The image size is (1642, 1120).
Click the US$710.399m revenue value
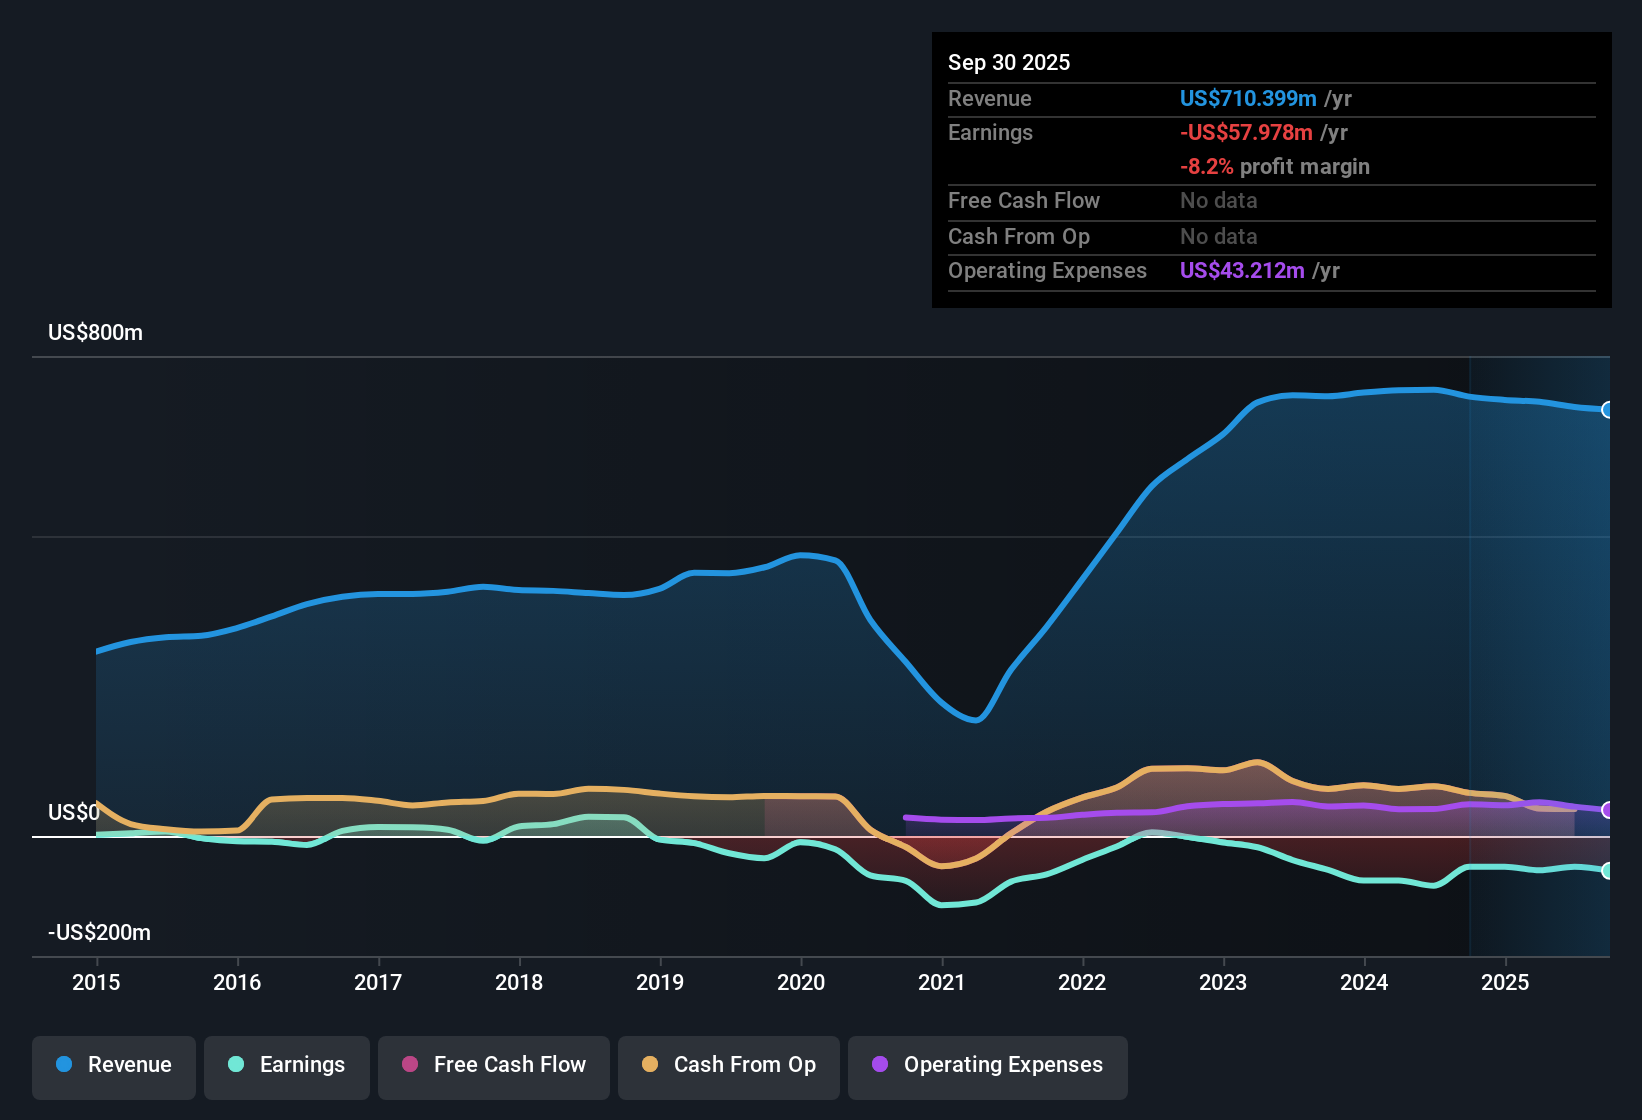coord(1247,98)
